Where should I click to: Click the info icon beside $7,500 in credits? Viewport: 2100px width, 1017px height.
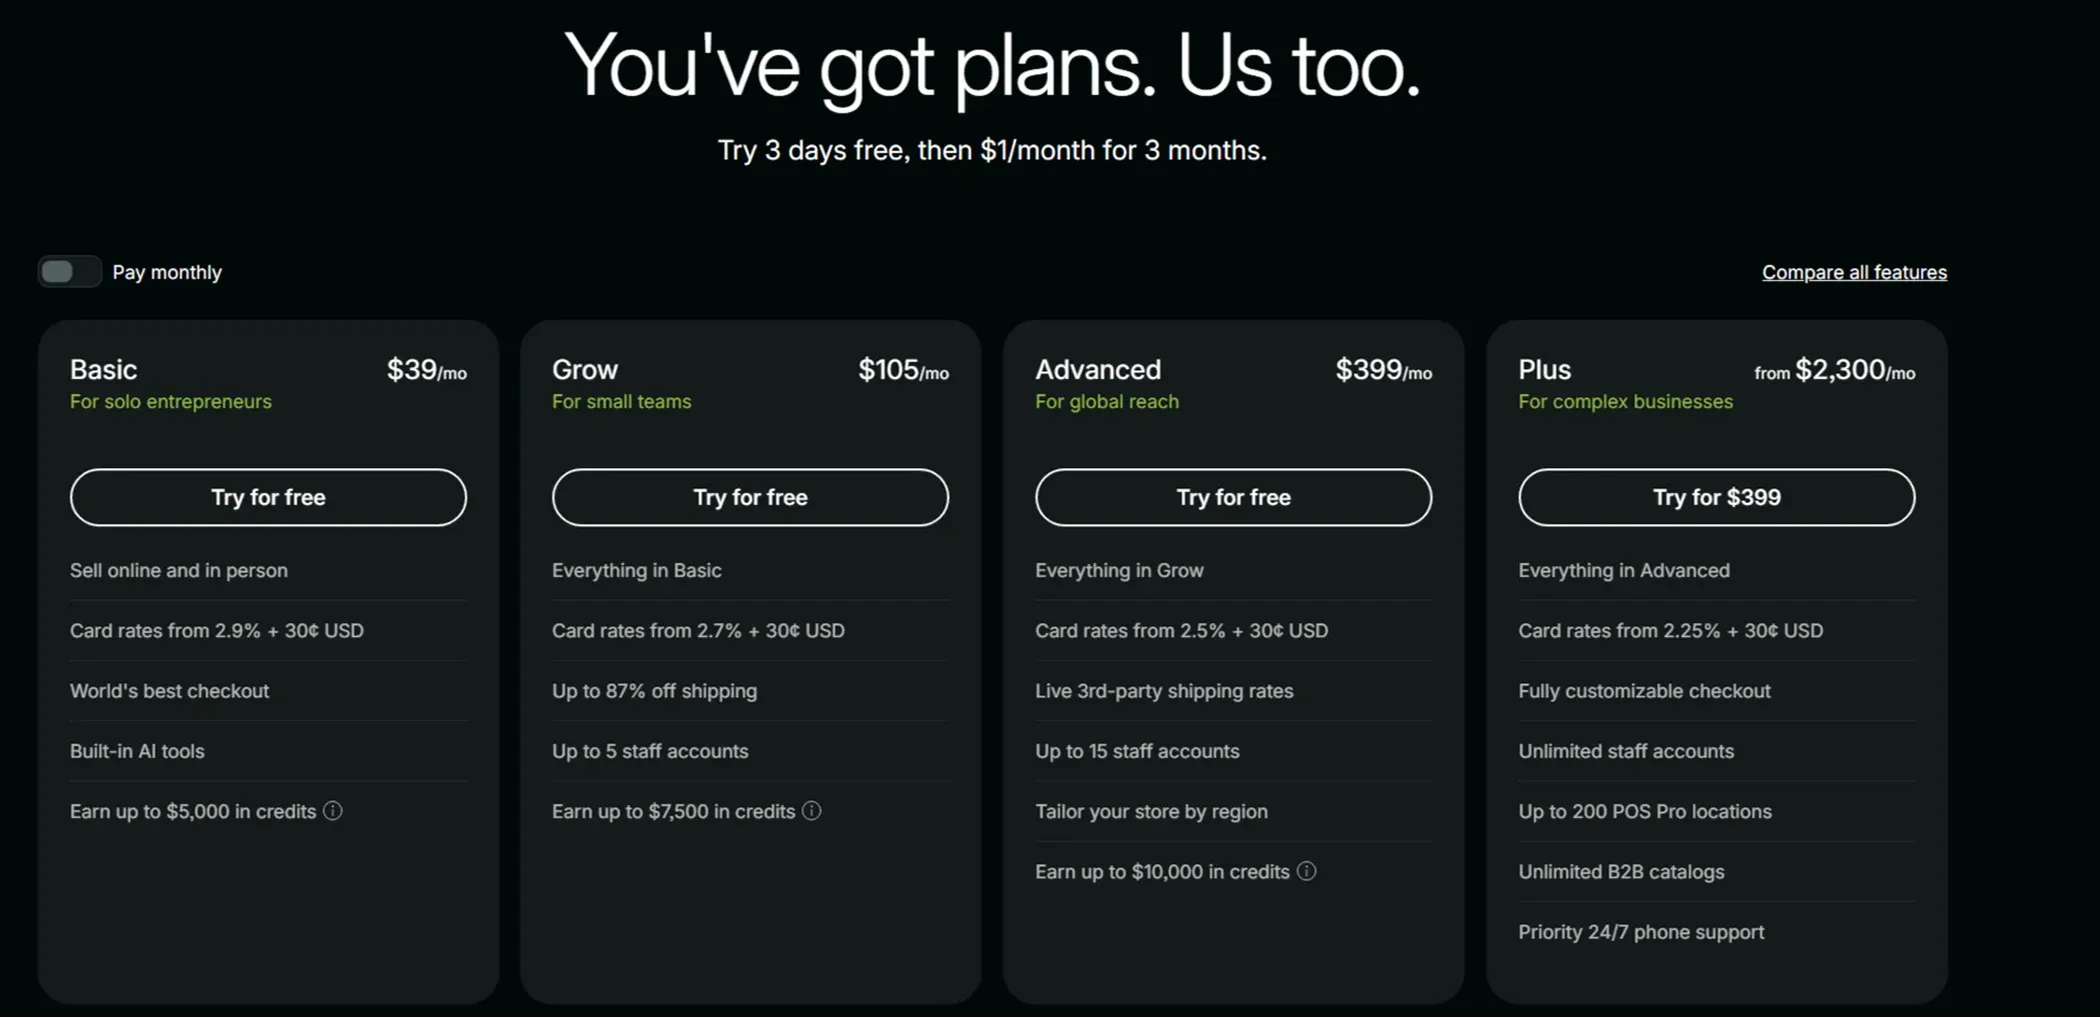tap(812, 812)
